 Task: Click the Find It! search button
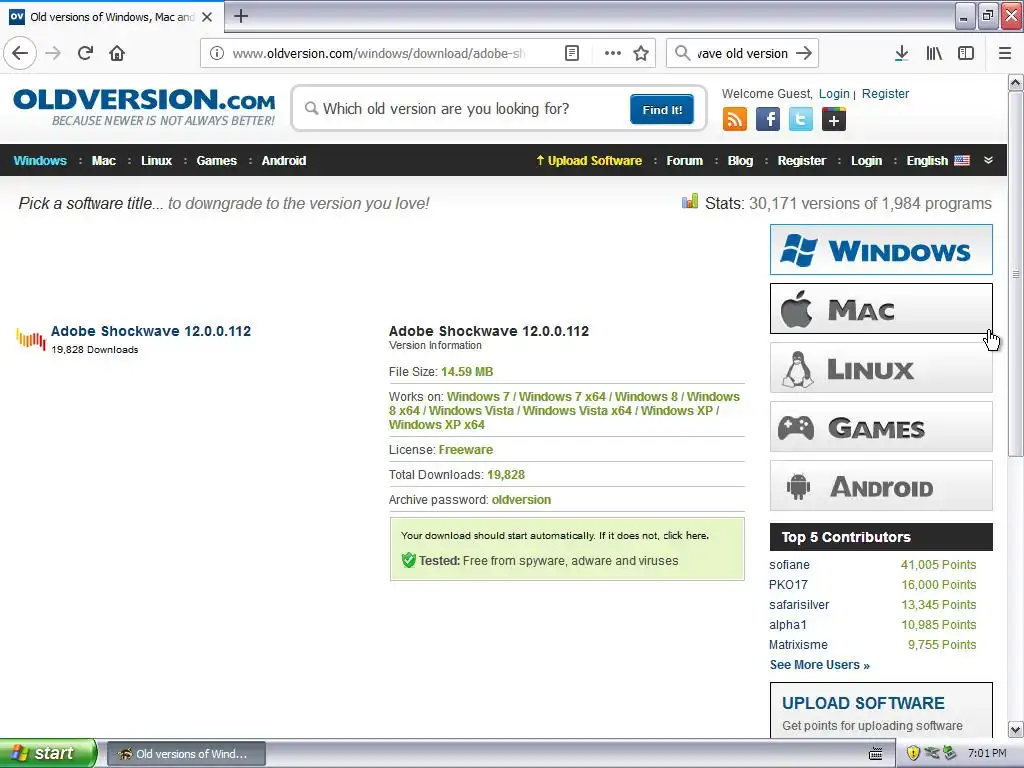(x=662, y=109)
